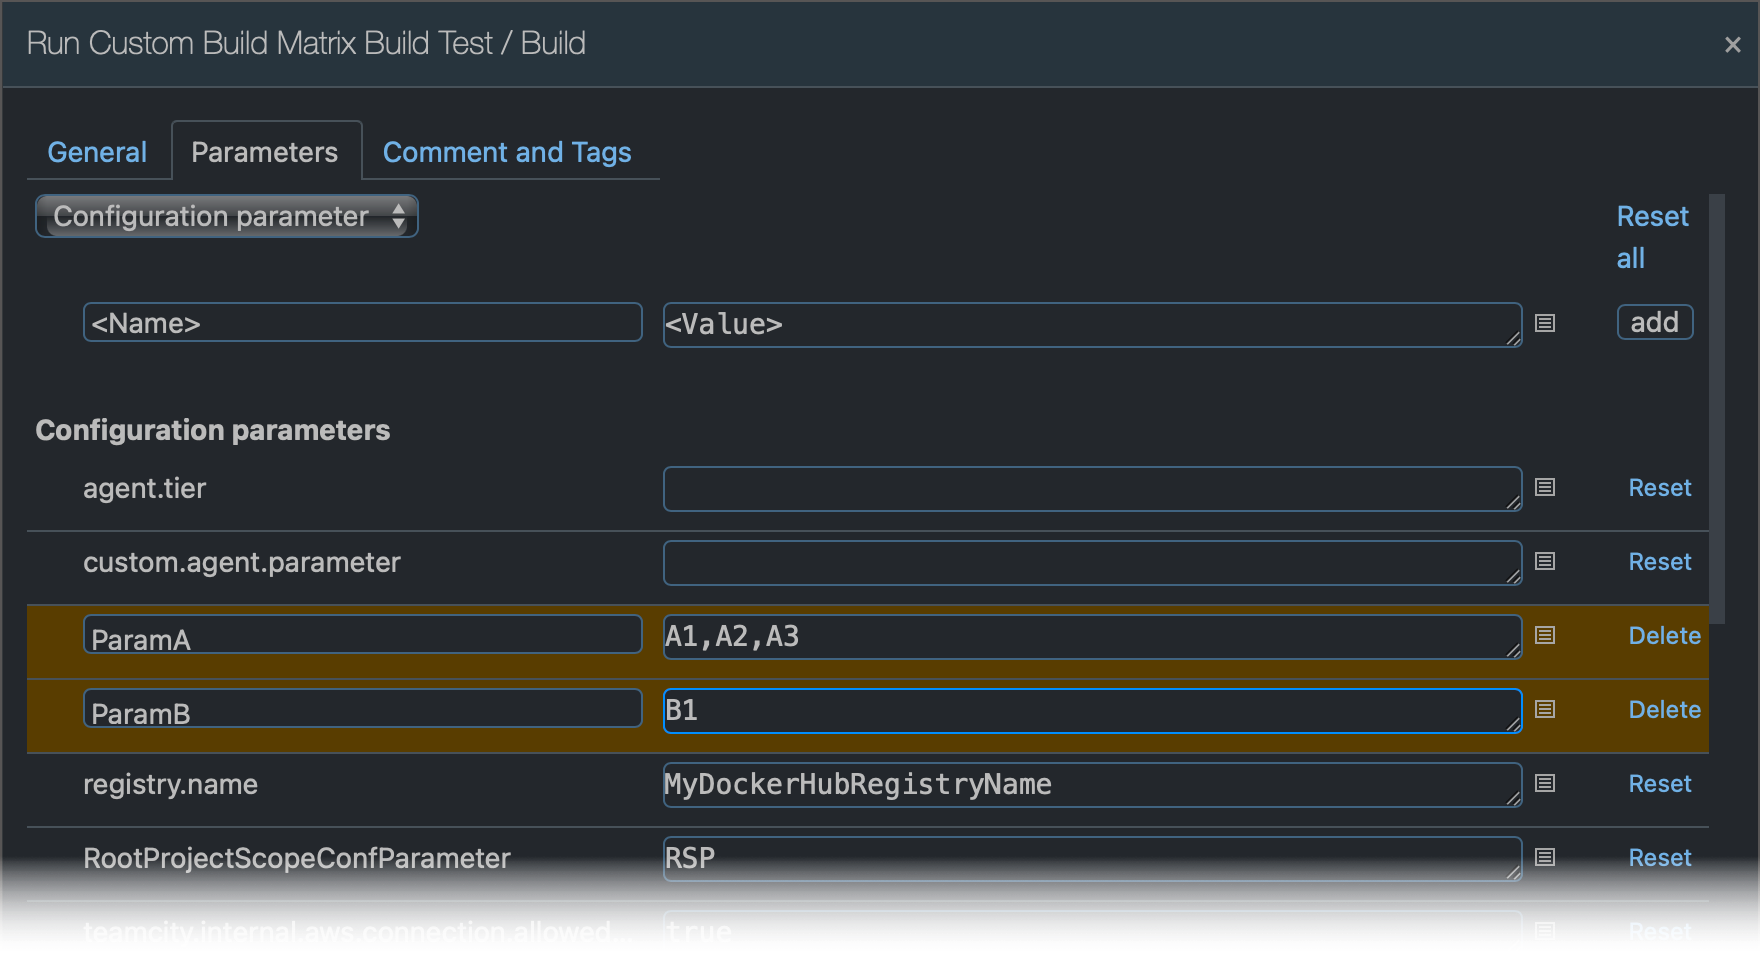Open the multiline editor for ParamA value
This screenshot has width=1760, height=956.
(1544, 635)
